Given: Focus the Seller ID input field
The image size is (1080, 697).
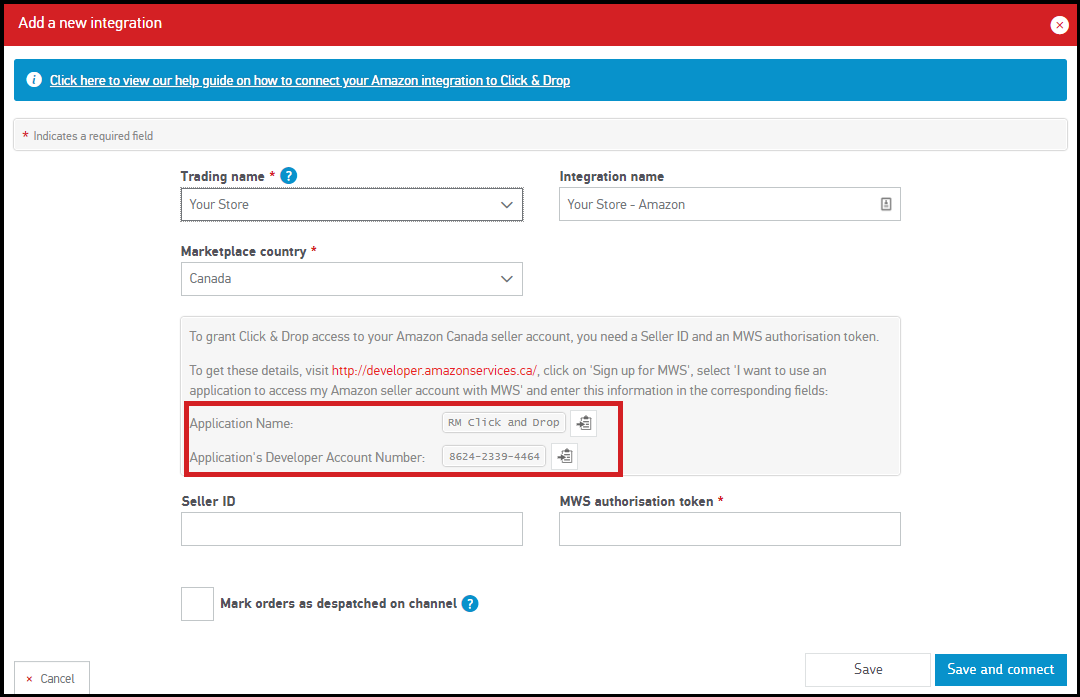Looking at the screenshot, I should [x=351, y=529].
